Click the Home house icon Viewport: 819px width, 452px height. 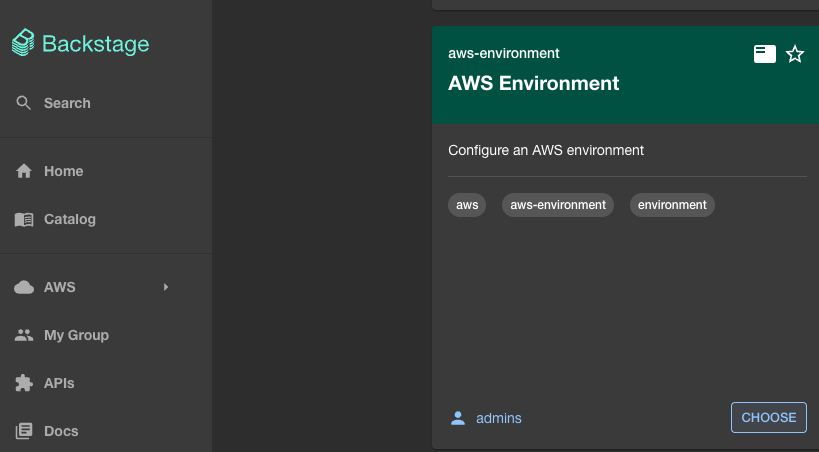coord(24,171)
